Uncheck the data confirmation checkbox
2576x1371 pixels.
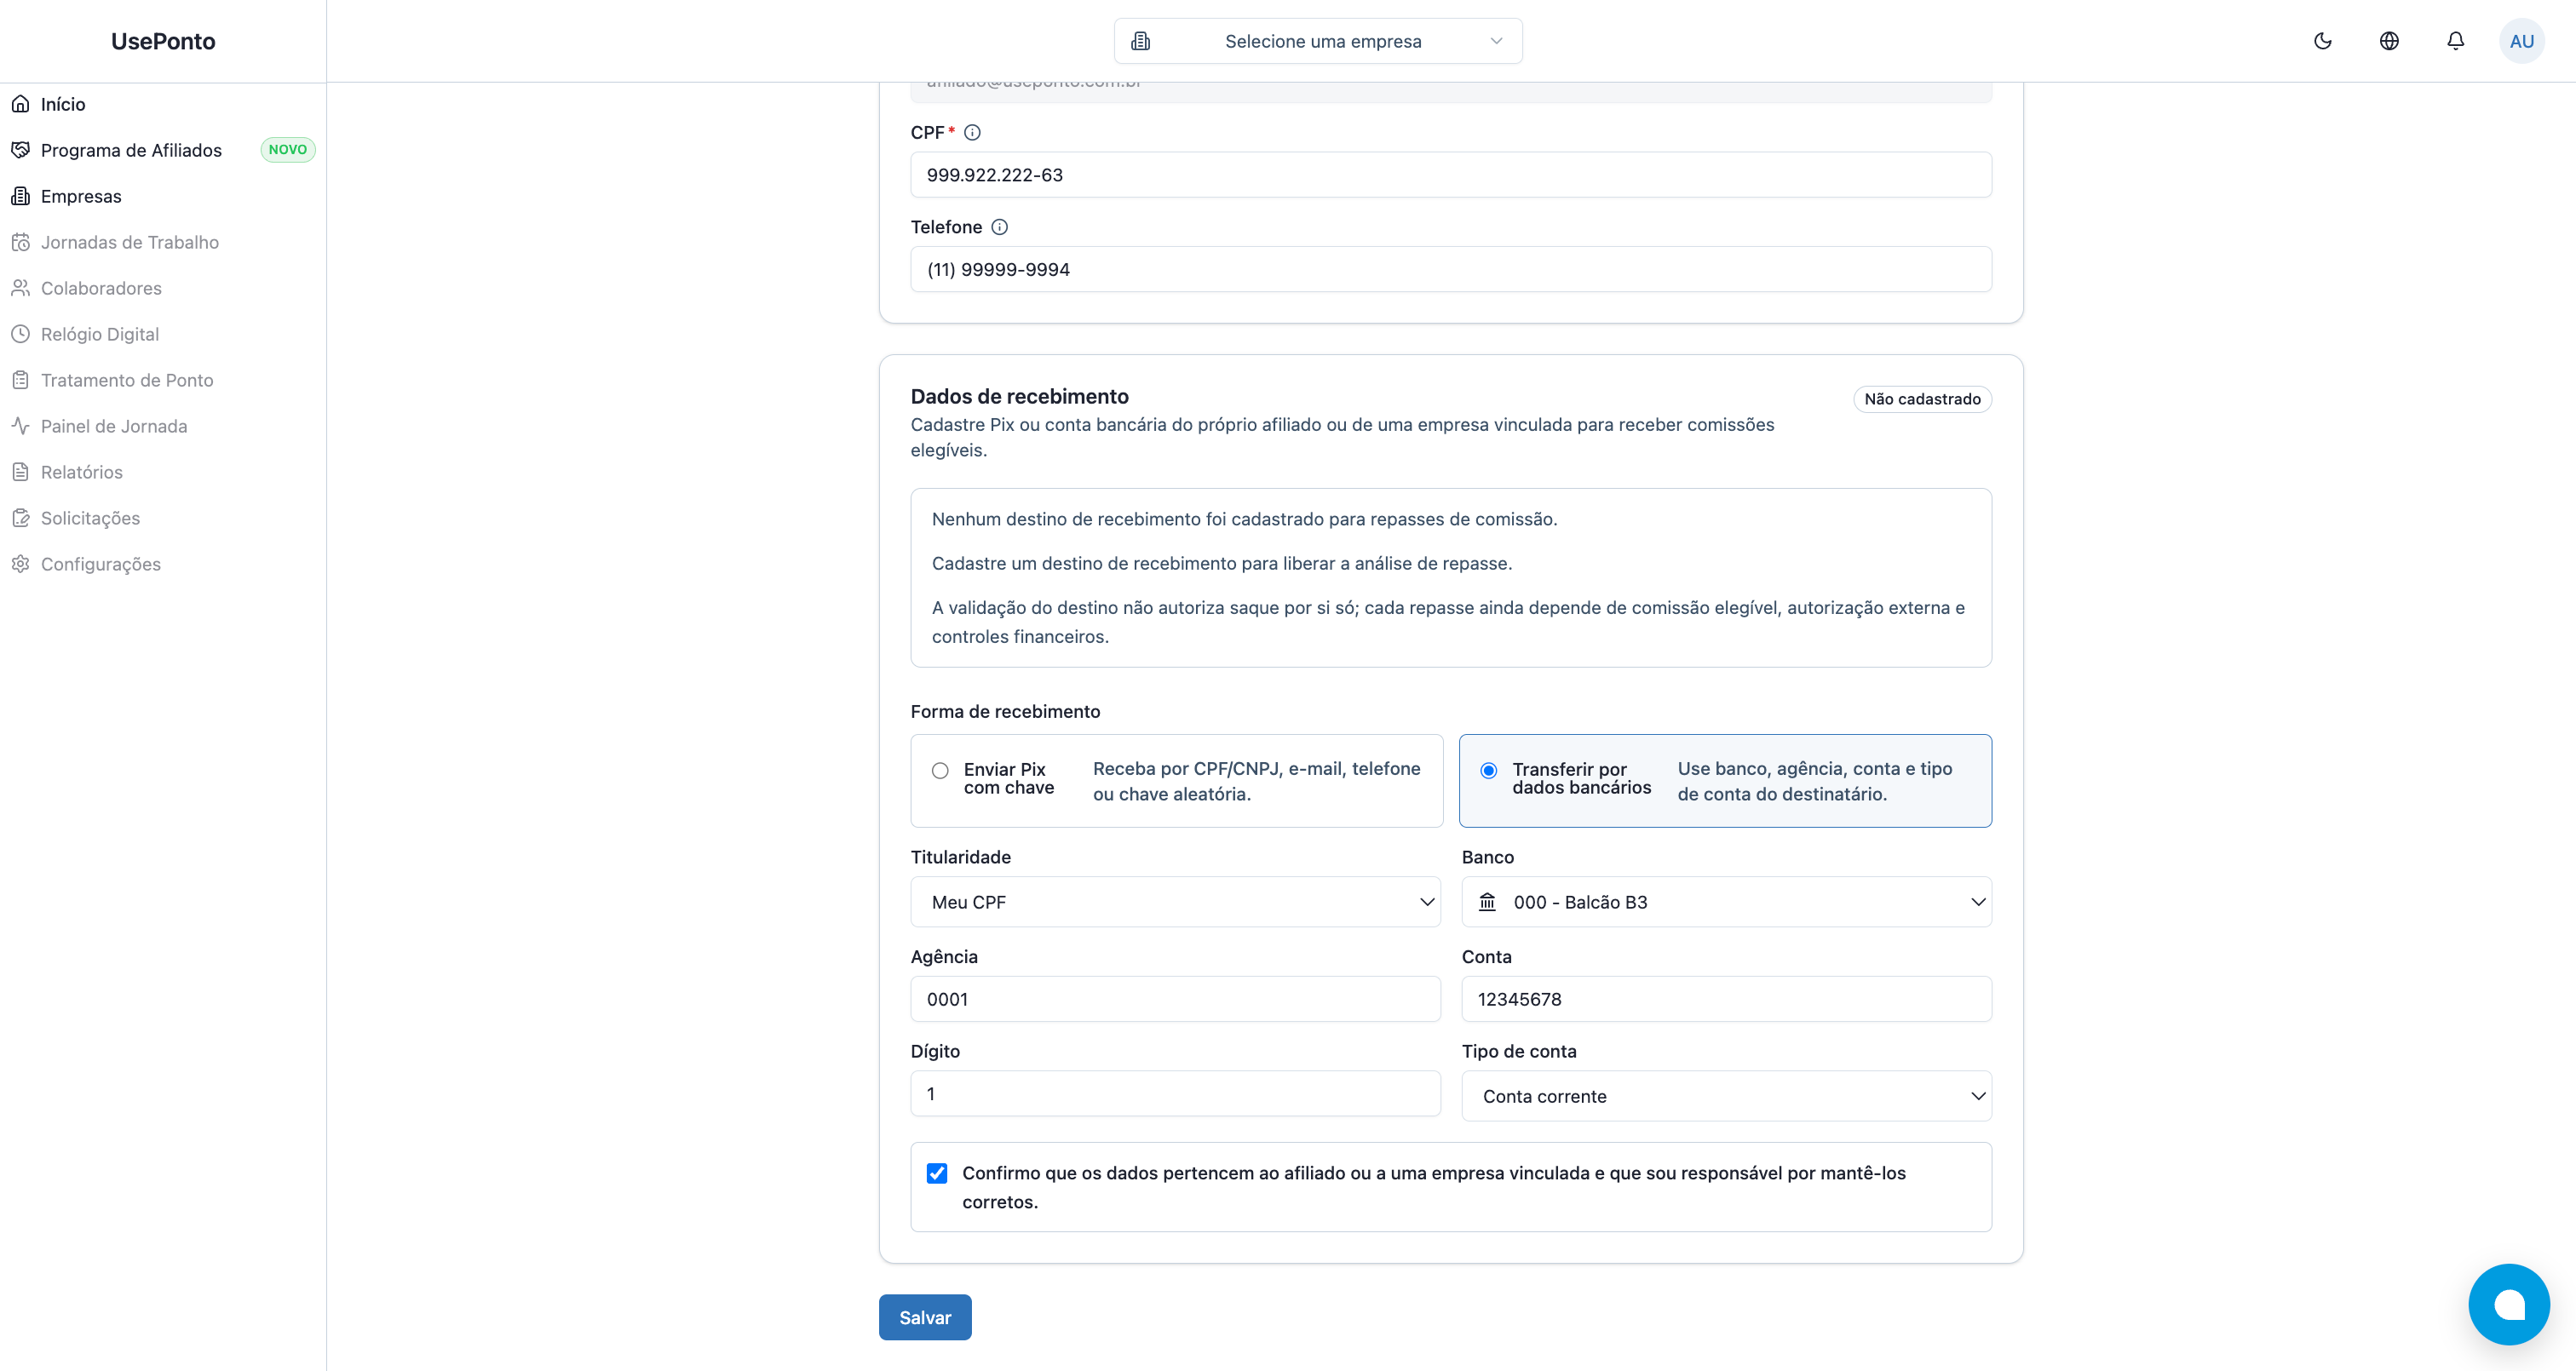(937, 1173)
